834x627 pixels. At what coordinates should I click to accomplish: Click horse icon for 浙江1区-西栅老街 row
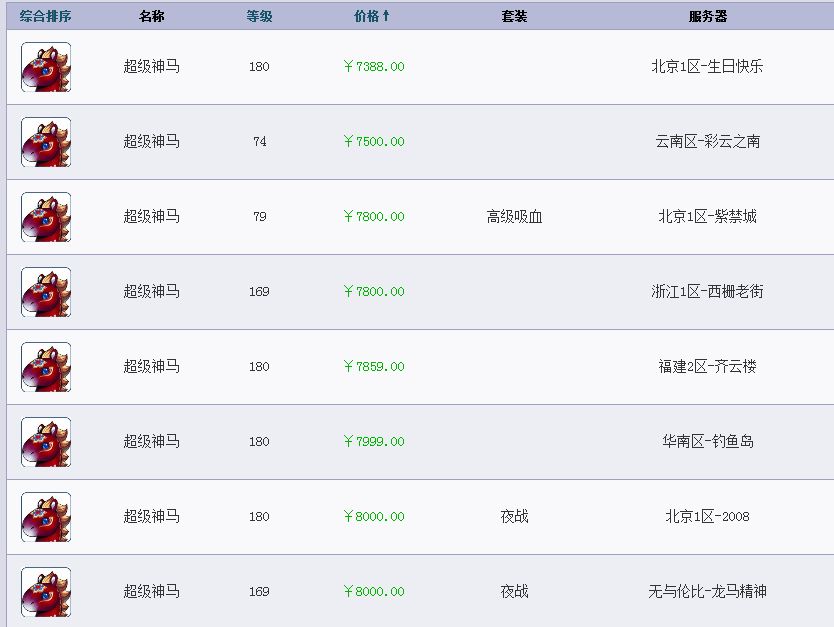point(46,292)
